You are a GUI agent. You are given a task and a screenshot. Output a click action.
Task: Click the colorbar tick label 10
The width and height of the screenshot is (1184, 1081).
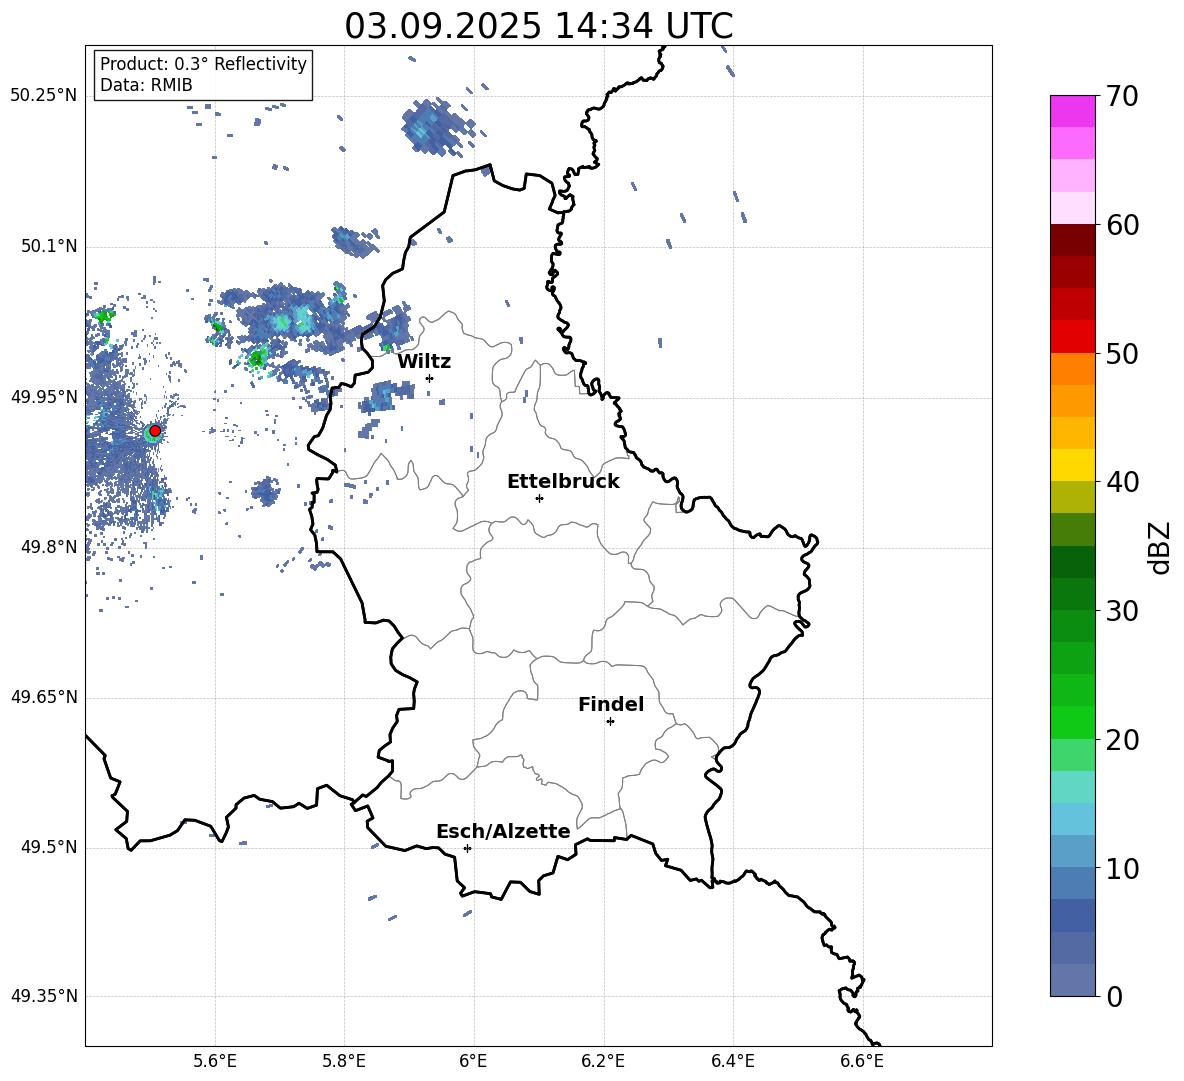click(x=1122, y=868)
